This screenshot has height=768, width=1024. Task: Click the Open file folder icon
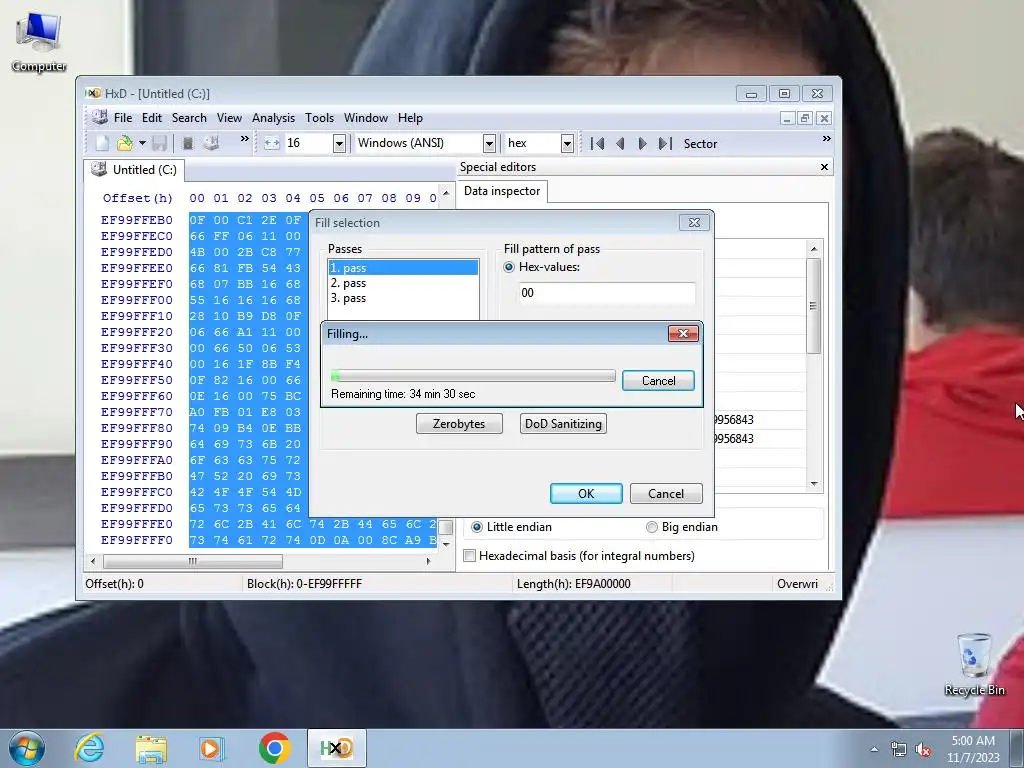pos(124,143)
